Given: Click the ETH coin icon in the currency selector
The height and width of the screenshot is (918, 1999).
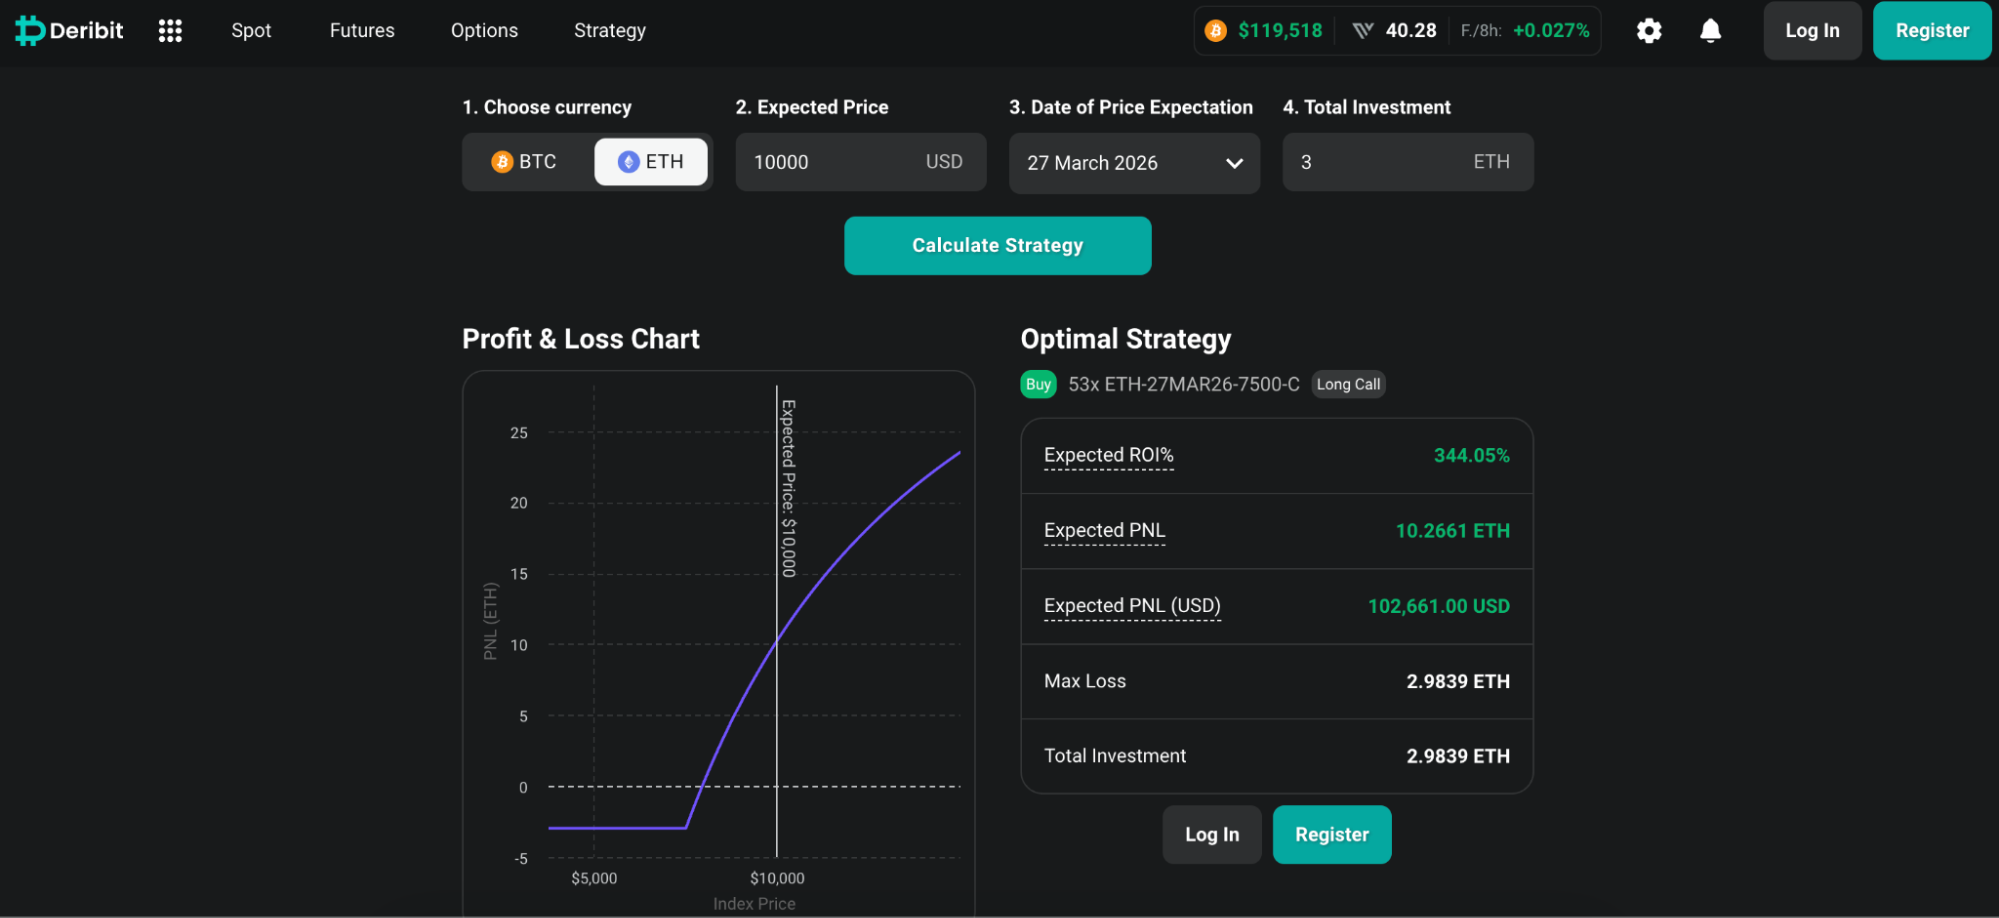Looking at the screenshot, I should click(628, 161).
